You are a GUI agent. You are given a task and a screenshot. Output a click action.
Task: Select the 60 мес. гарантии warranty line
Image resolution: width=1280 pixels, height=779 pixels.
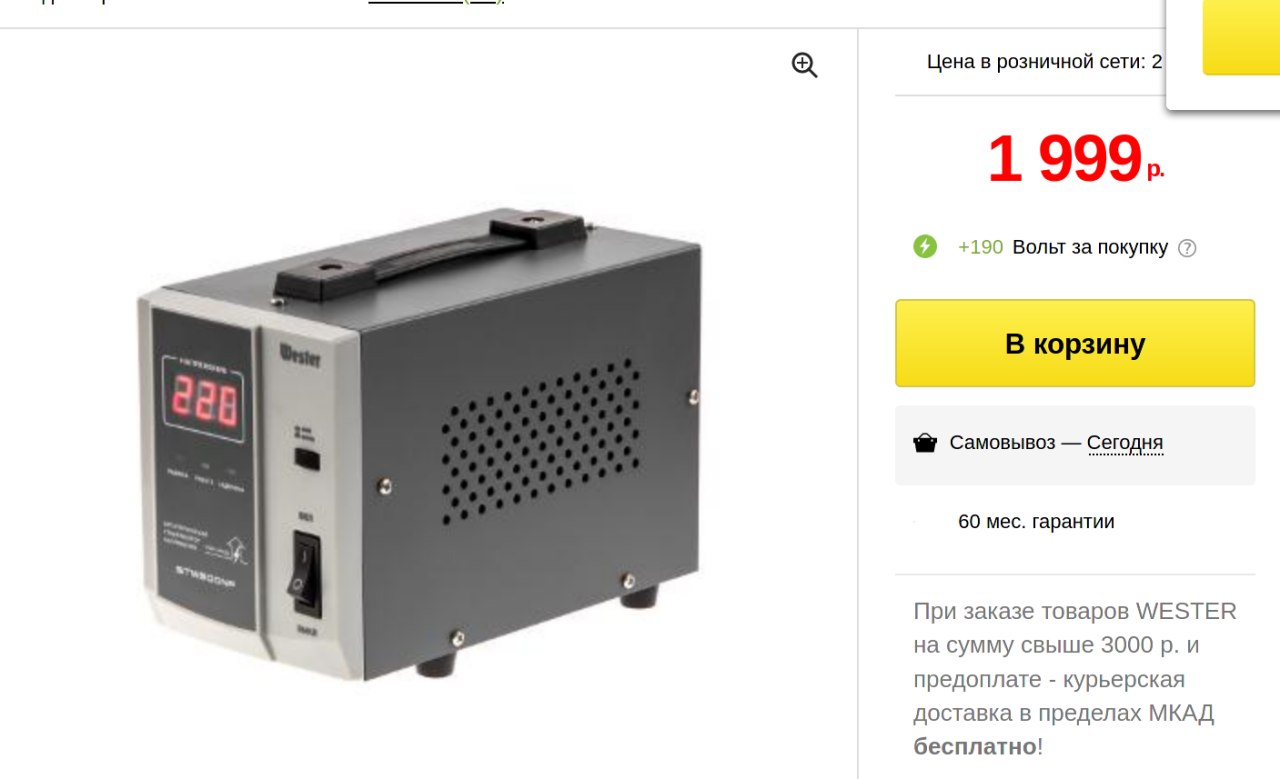tap(1036, 522)
